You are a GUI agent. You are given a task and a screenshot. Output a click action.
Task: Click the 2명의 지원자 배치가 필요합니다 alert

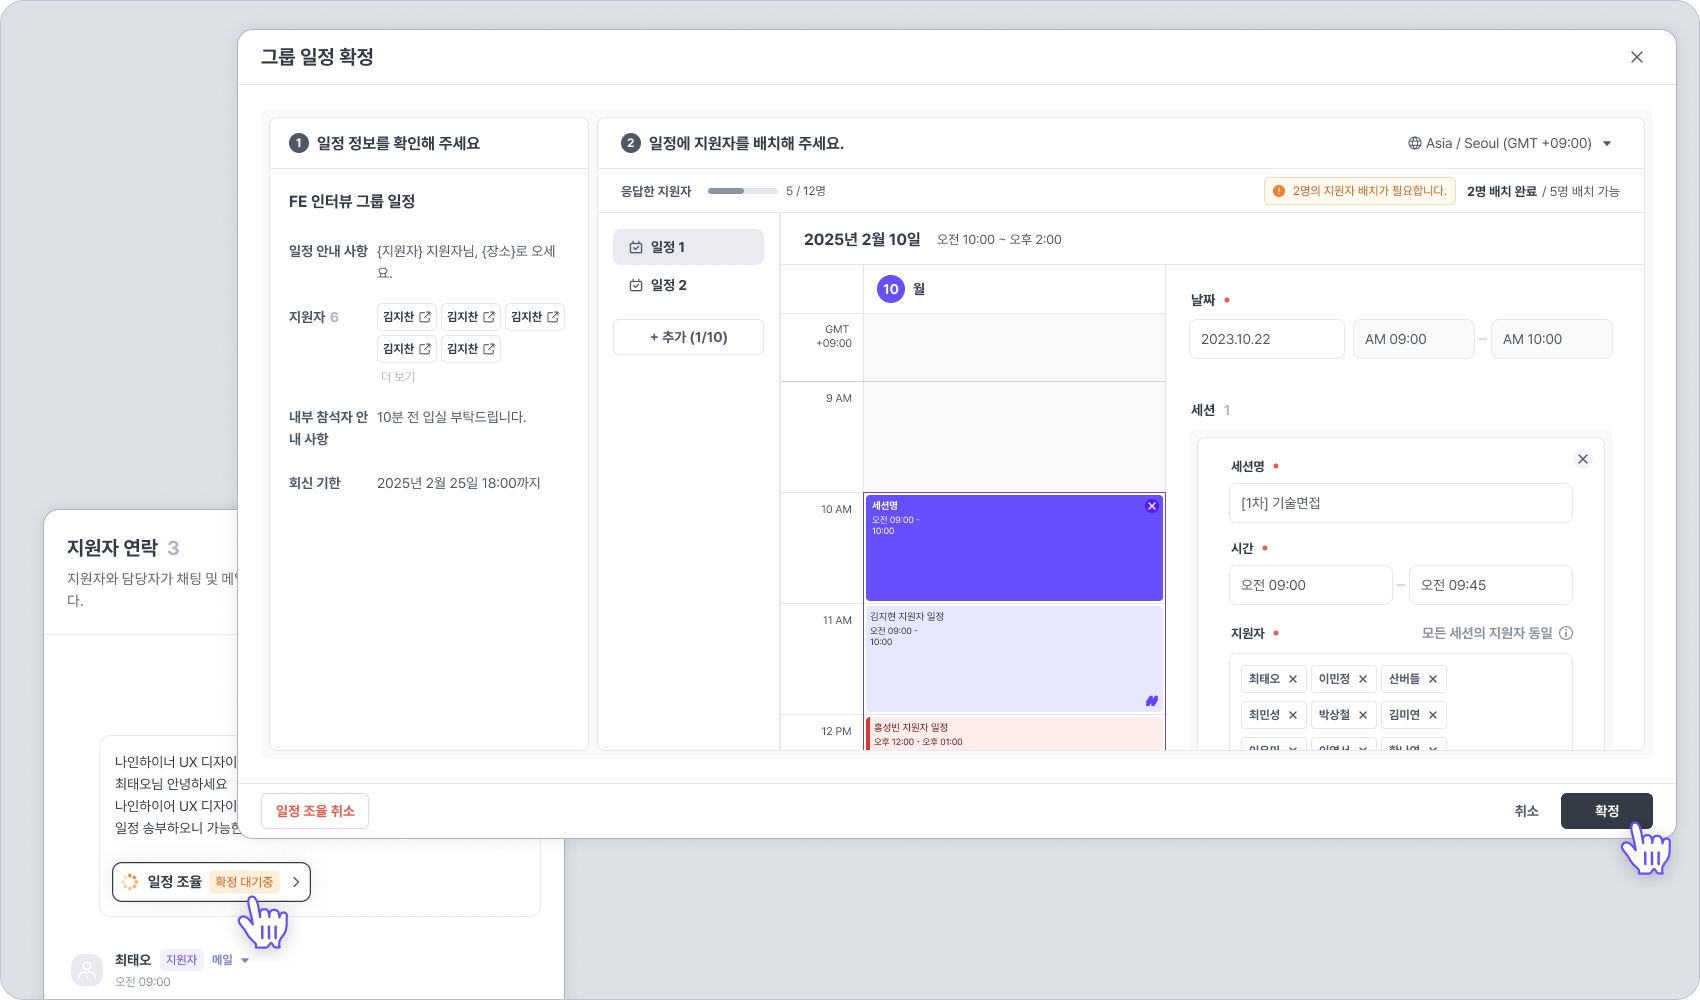click(1359, 191)
